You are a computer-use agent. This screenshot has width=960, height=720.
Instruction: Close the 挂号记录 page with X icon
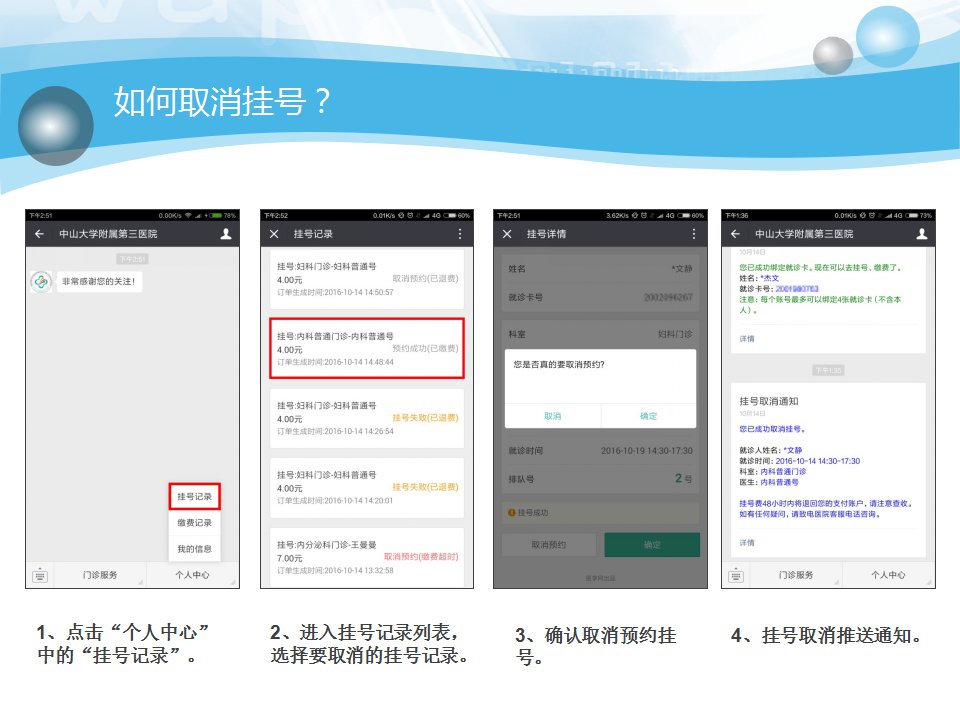click(x=274, y=234)
